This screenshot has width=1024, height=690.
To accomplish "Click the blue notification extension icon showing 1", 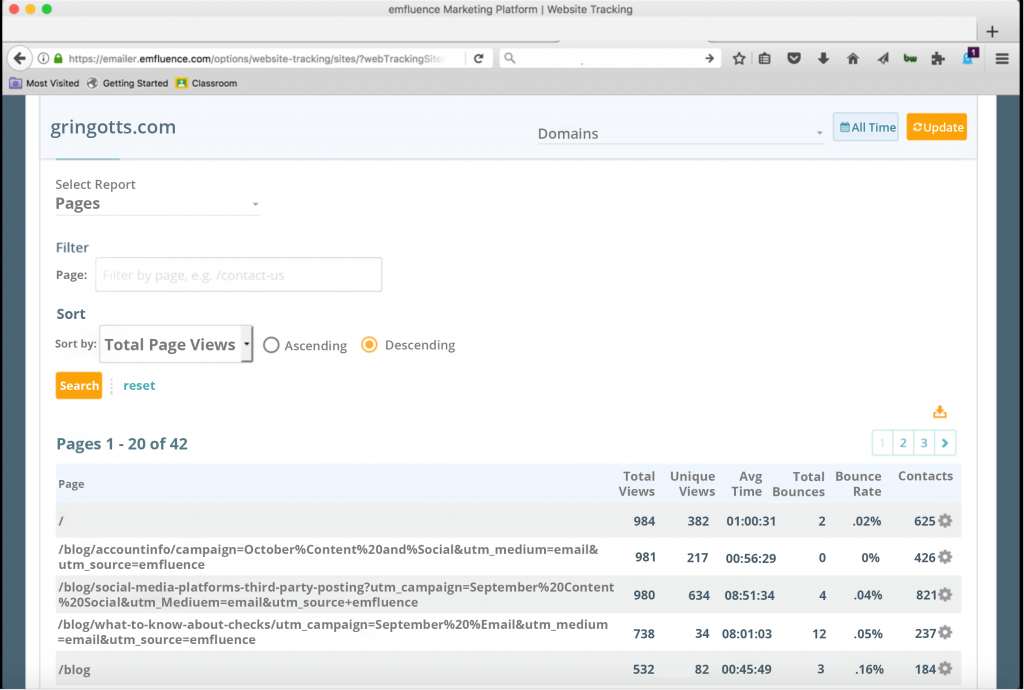I will click(x=968, y=58).
